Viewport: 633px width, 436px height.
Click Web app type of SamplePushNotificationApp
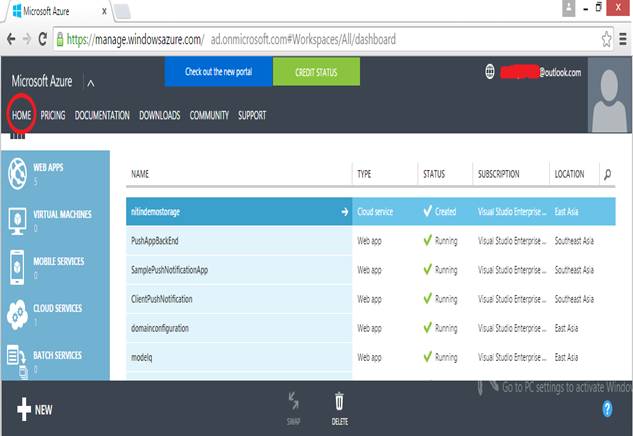[x=369, y=270]
